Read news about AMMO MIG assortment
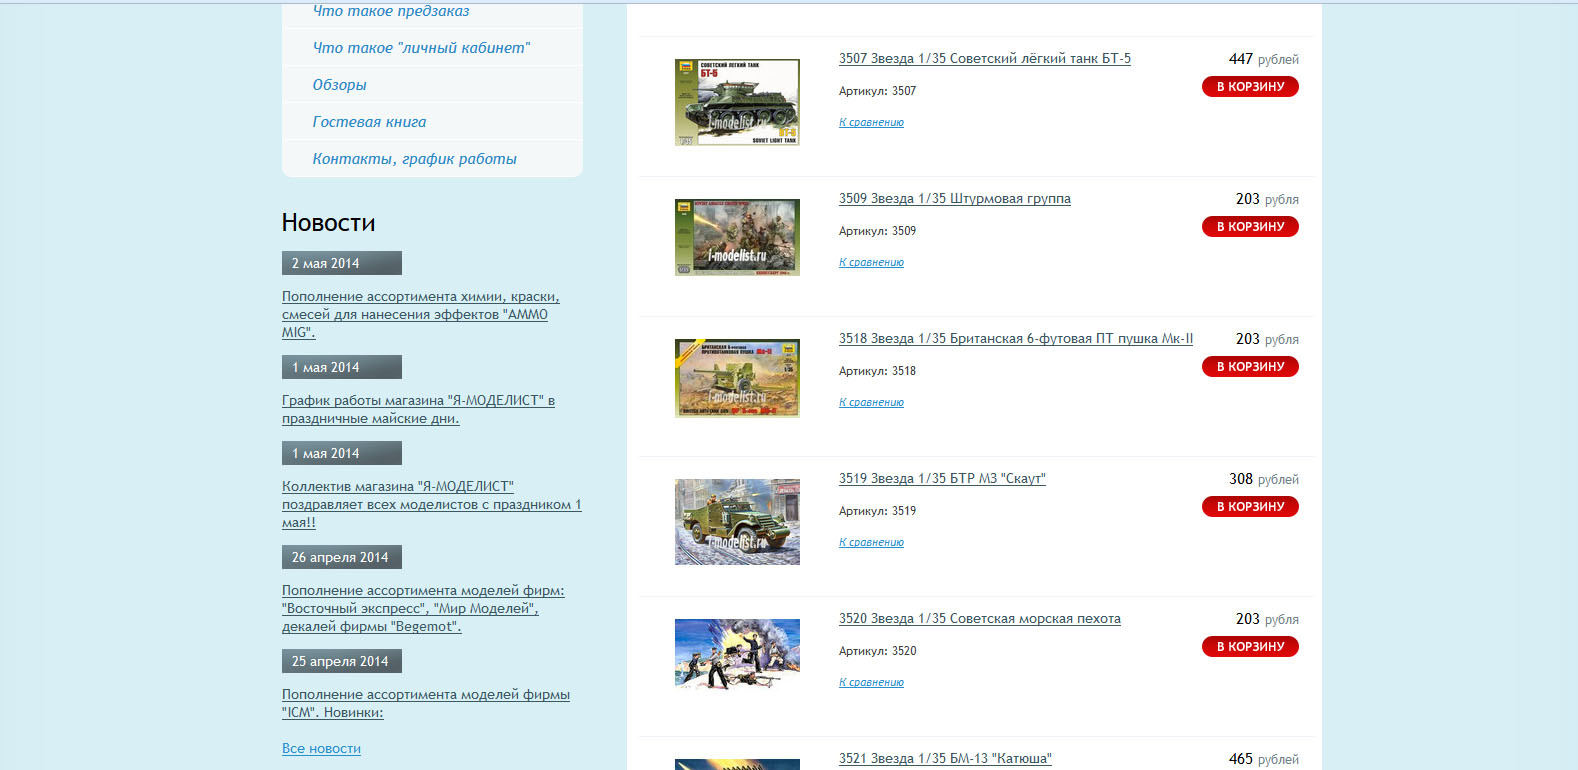 420,314
